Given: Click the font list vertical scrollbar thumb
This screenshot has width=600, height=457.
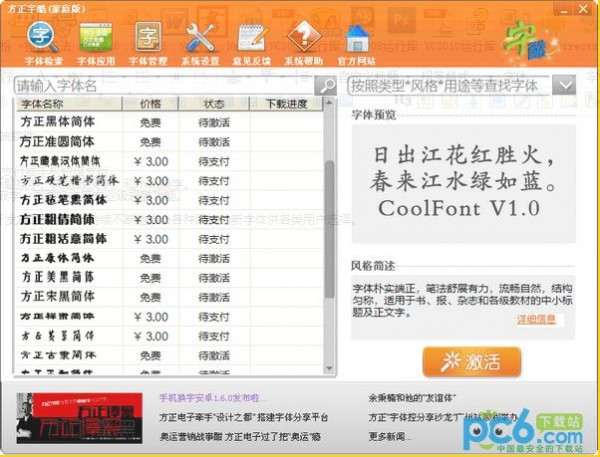Looking at the screenshot, I should point(329,229).
